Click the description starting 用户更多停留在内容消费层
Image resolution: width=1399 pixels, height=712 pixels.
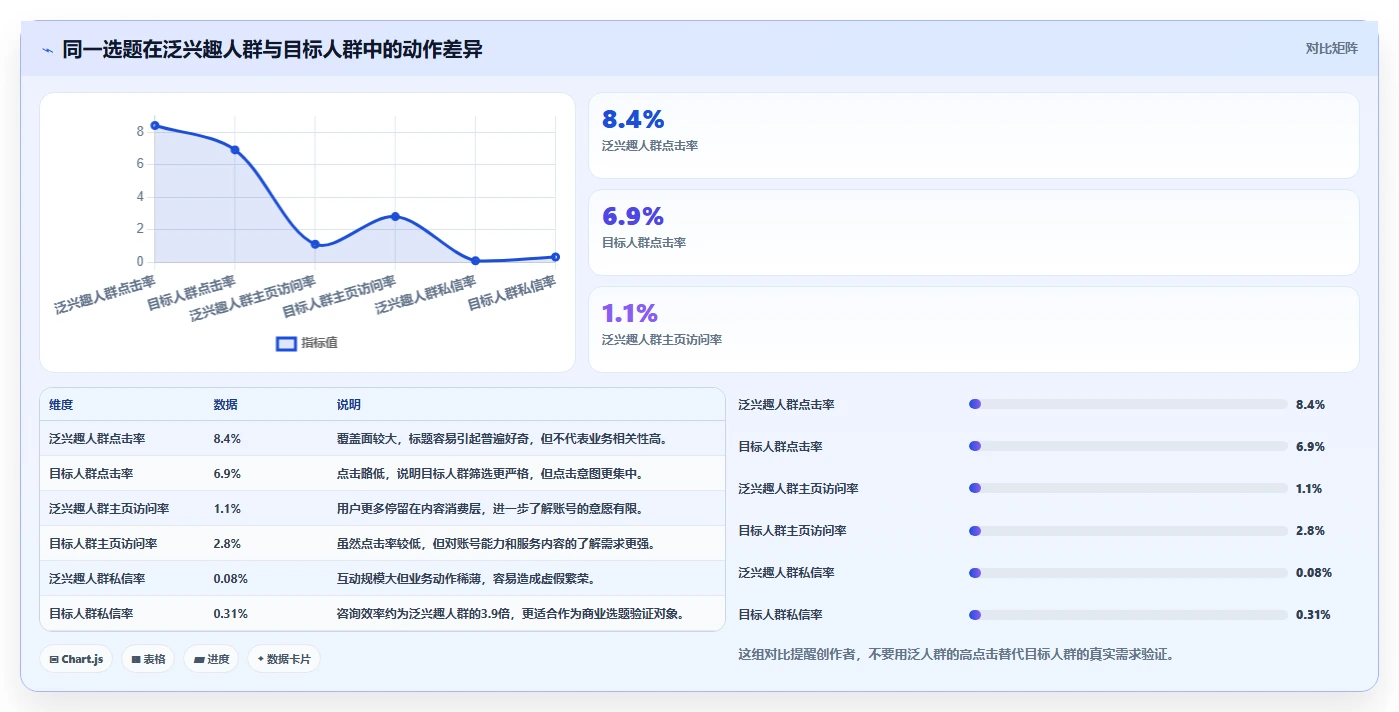point(490,508)
